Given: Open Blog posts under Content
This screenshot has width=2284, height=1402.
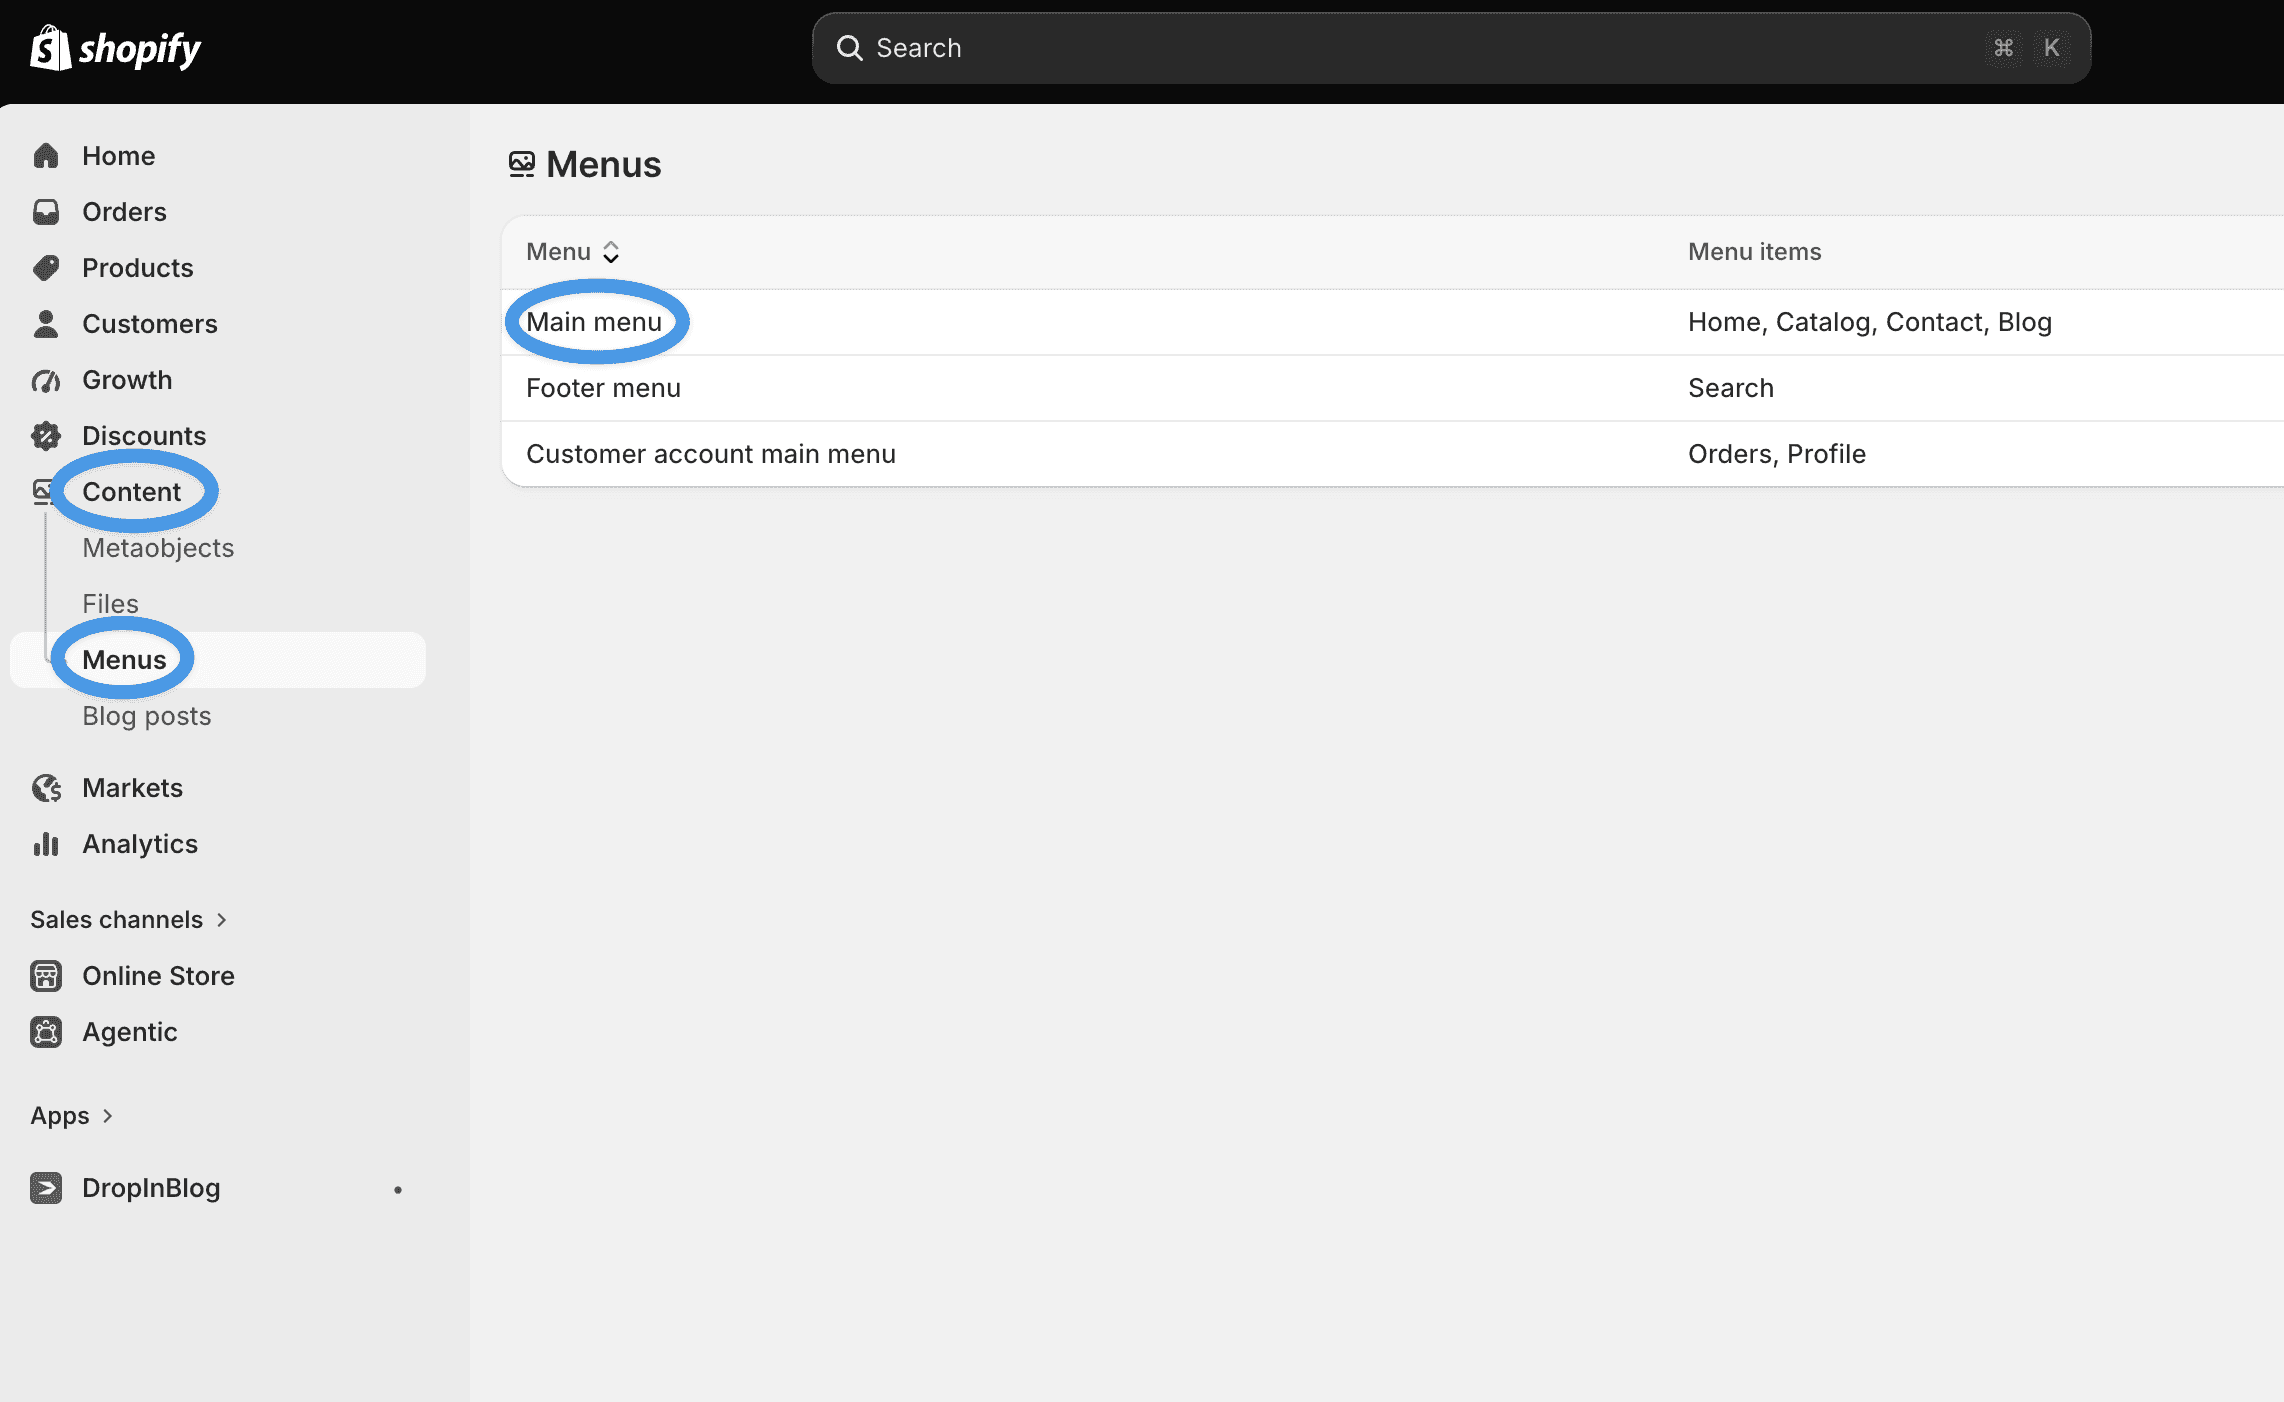Looking at the screenshot, I should (x=147, y=716).
